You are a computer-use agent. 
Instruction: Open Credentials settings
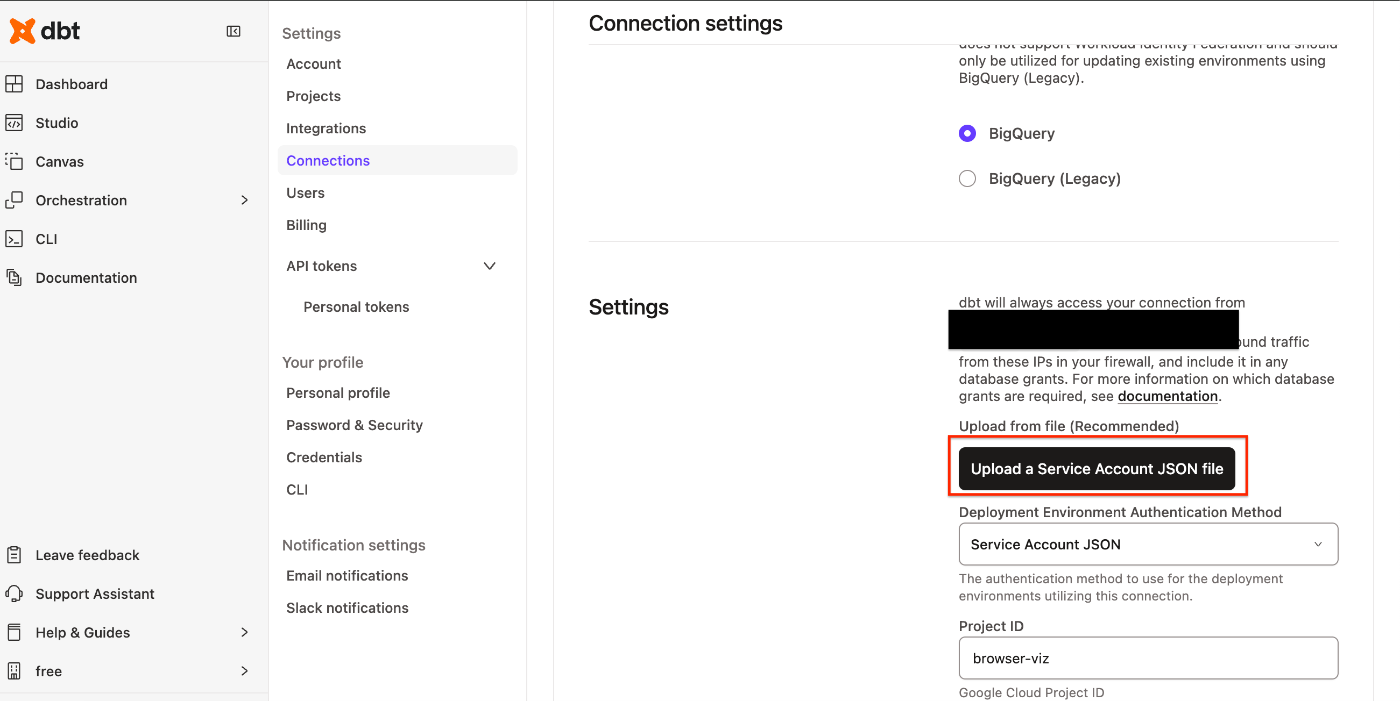pyautogui.click(x=324, y=457)
